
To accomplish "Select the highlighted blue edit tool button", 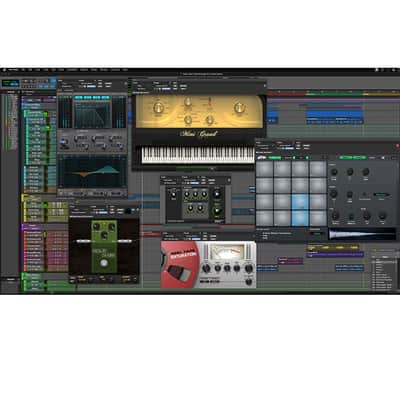I will pos(53,80).
